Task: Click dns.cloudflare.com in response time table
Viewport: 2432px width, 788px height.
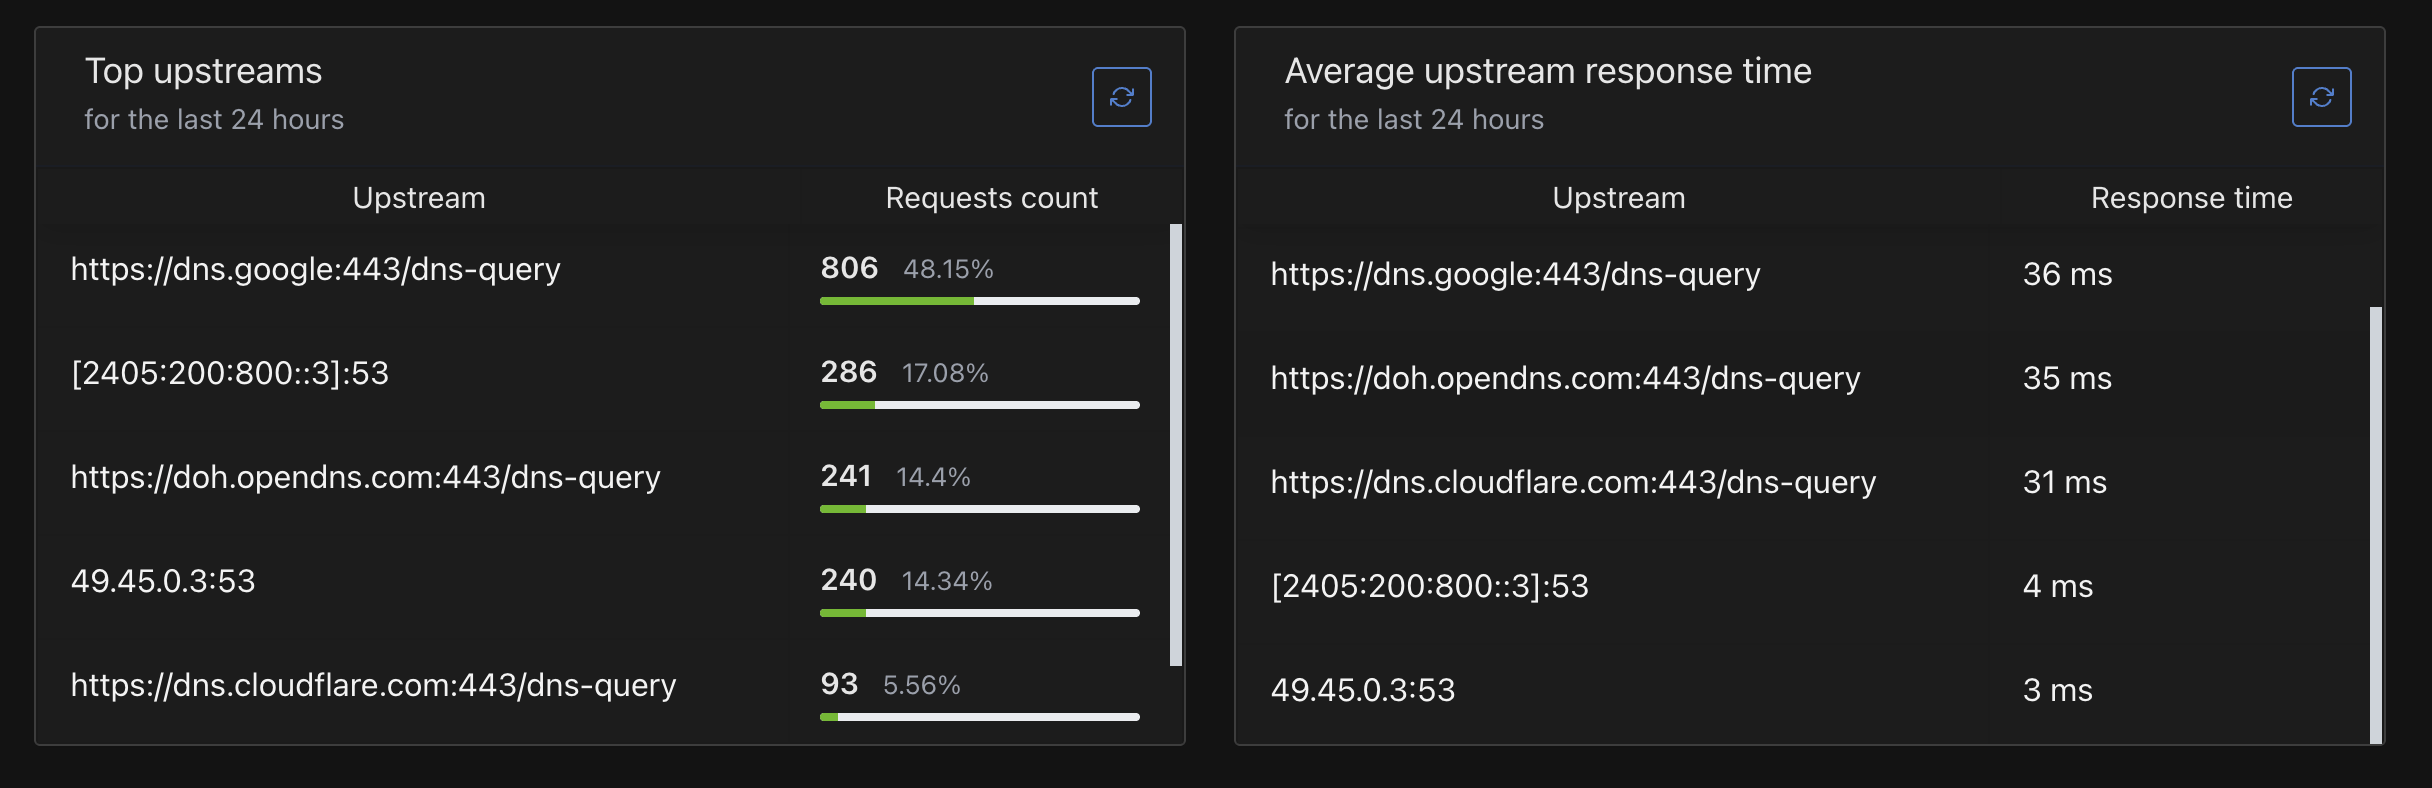Action: [1573, 482]
